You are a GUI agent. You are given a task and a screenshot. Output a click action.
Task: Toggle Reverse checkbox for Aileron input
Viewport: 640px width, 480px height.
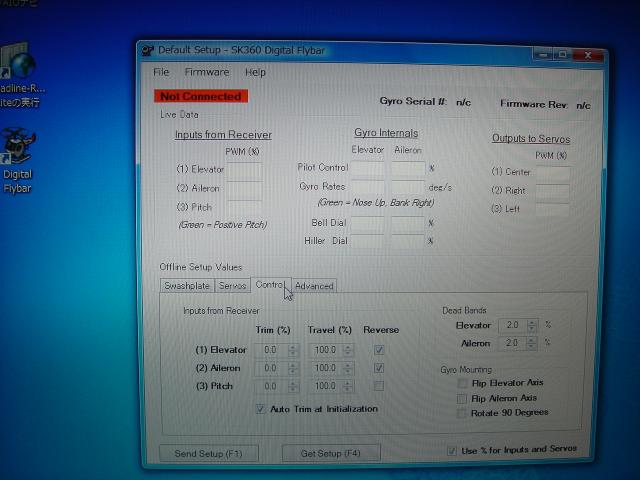click(x=378, y=368)
